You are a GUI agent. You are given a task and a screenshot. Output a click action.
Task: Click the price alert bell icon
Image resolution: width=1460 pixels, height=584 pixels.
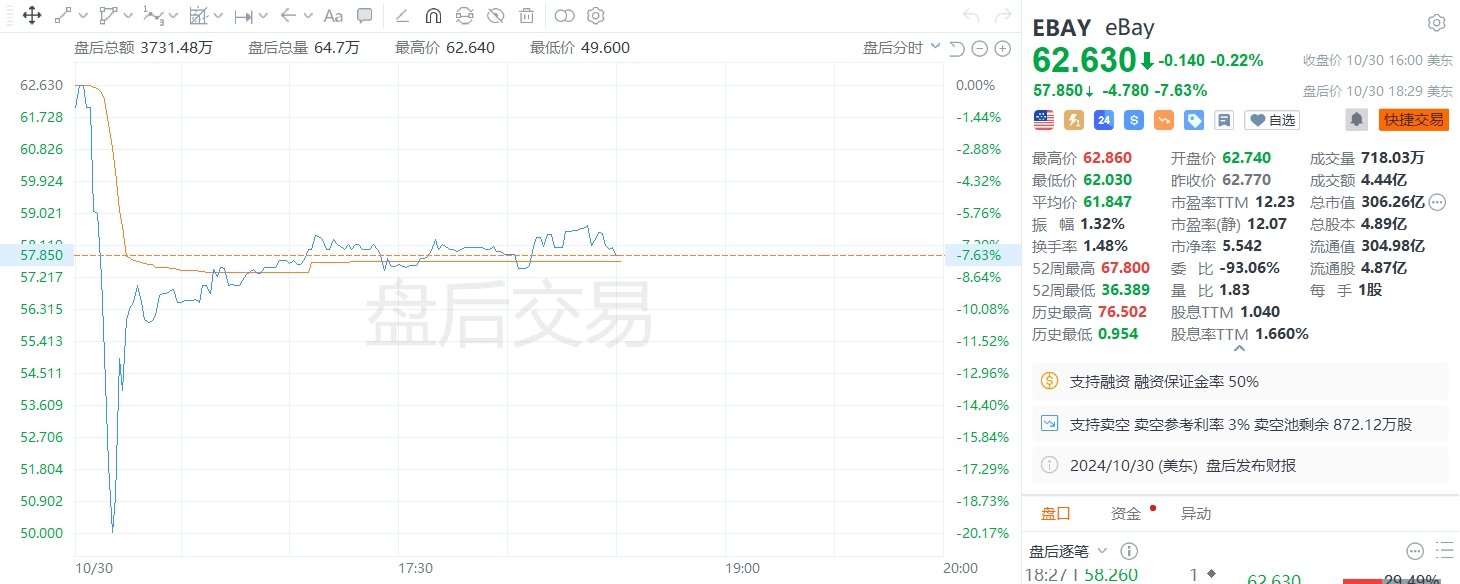coord(1356,120)
